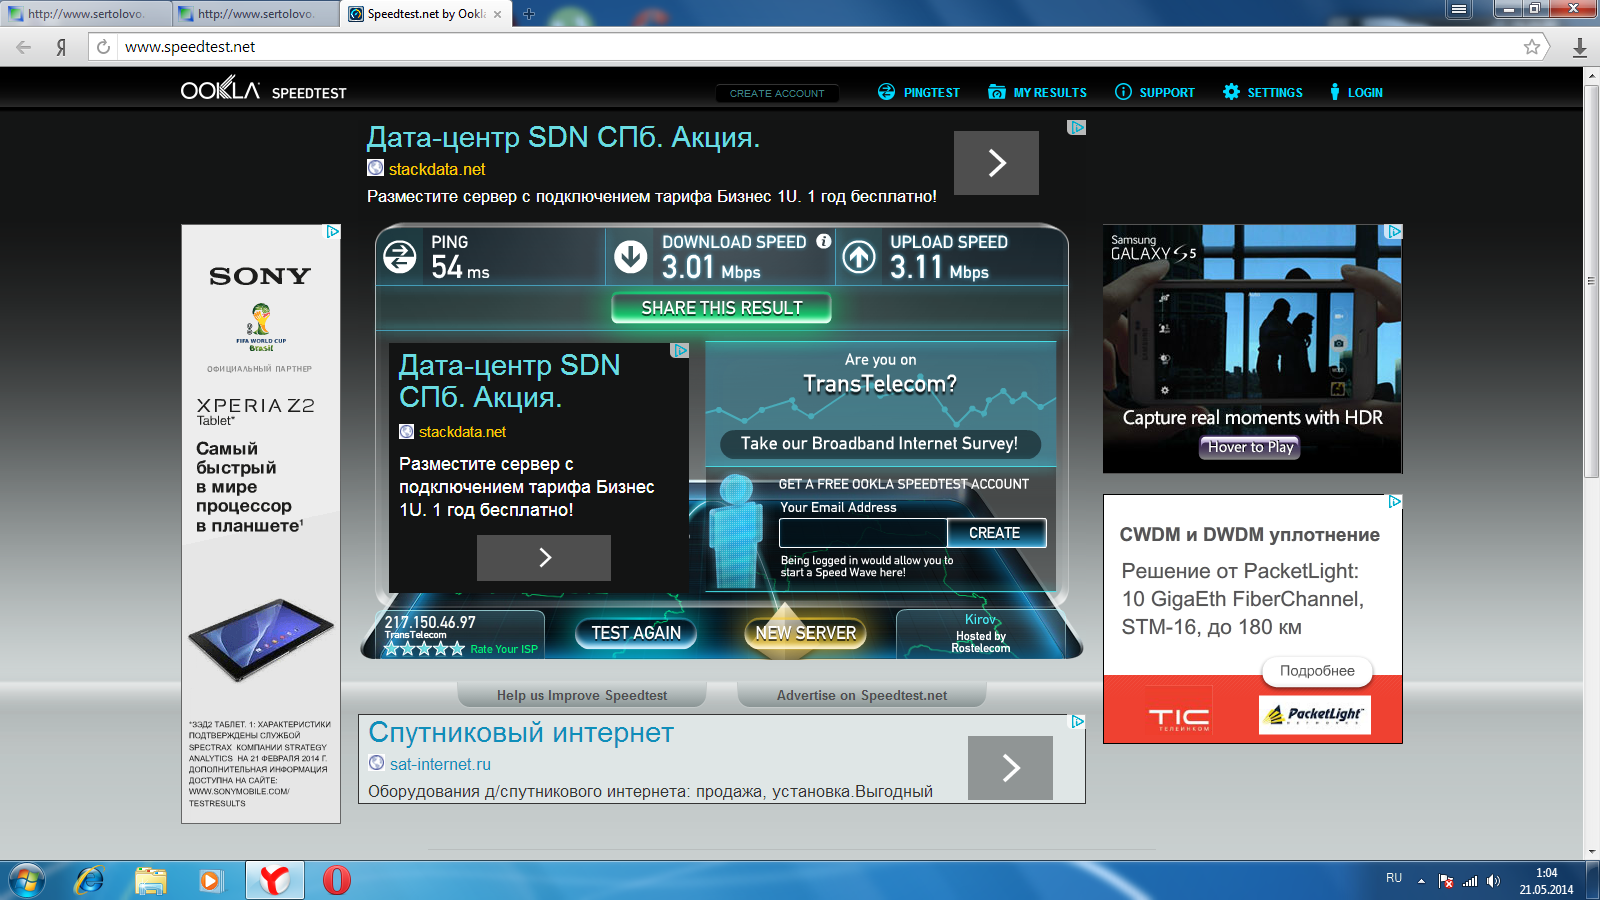Click Hover to Play on Samsung ad
Image resolution: width=1600 pixels, height=900 pixels.
point(1250,447)
